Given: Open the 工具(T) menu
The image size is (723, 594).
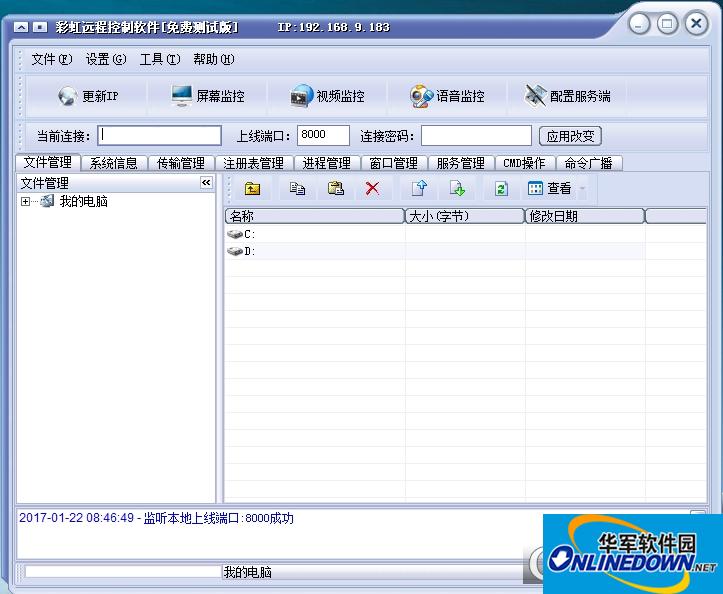Looking at the screenshot, I should [x=160, y=59].
